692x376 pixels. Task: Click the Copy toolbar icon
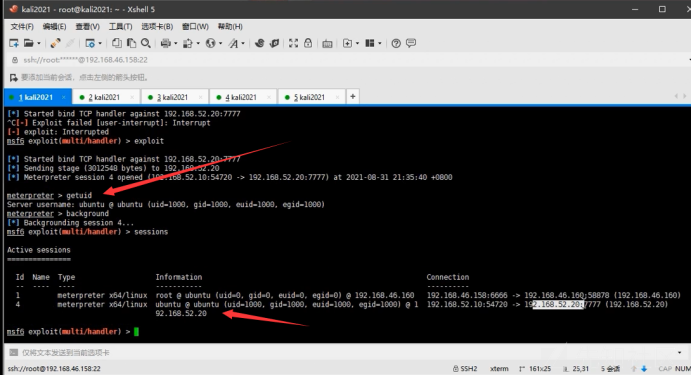[x=117, y=43]
